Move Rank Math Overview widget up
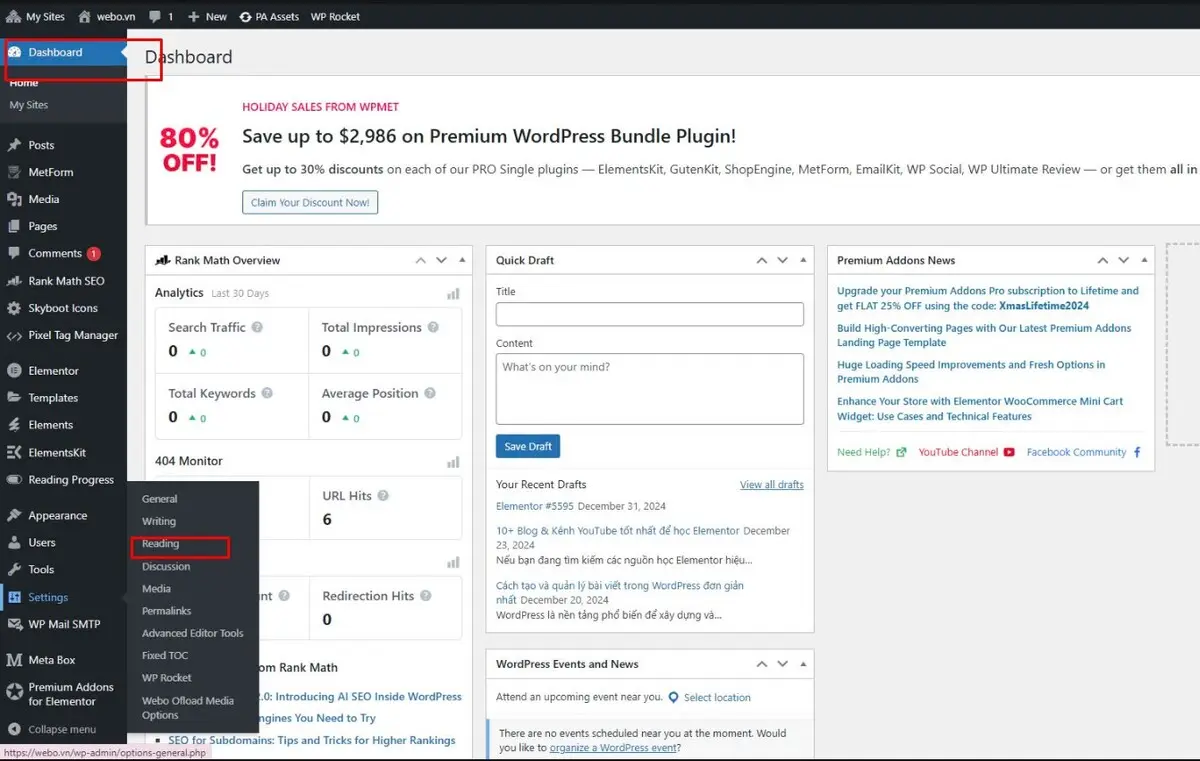This screenshot has height=761, width=1200. tap(421, 260)
